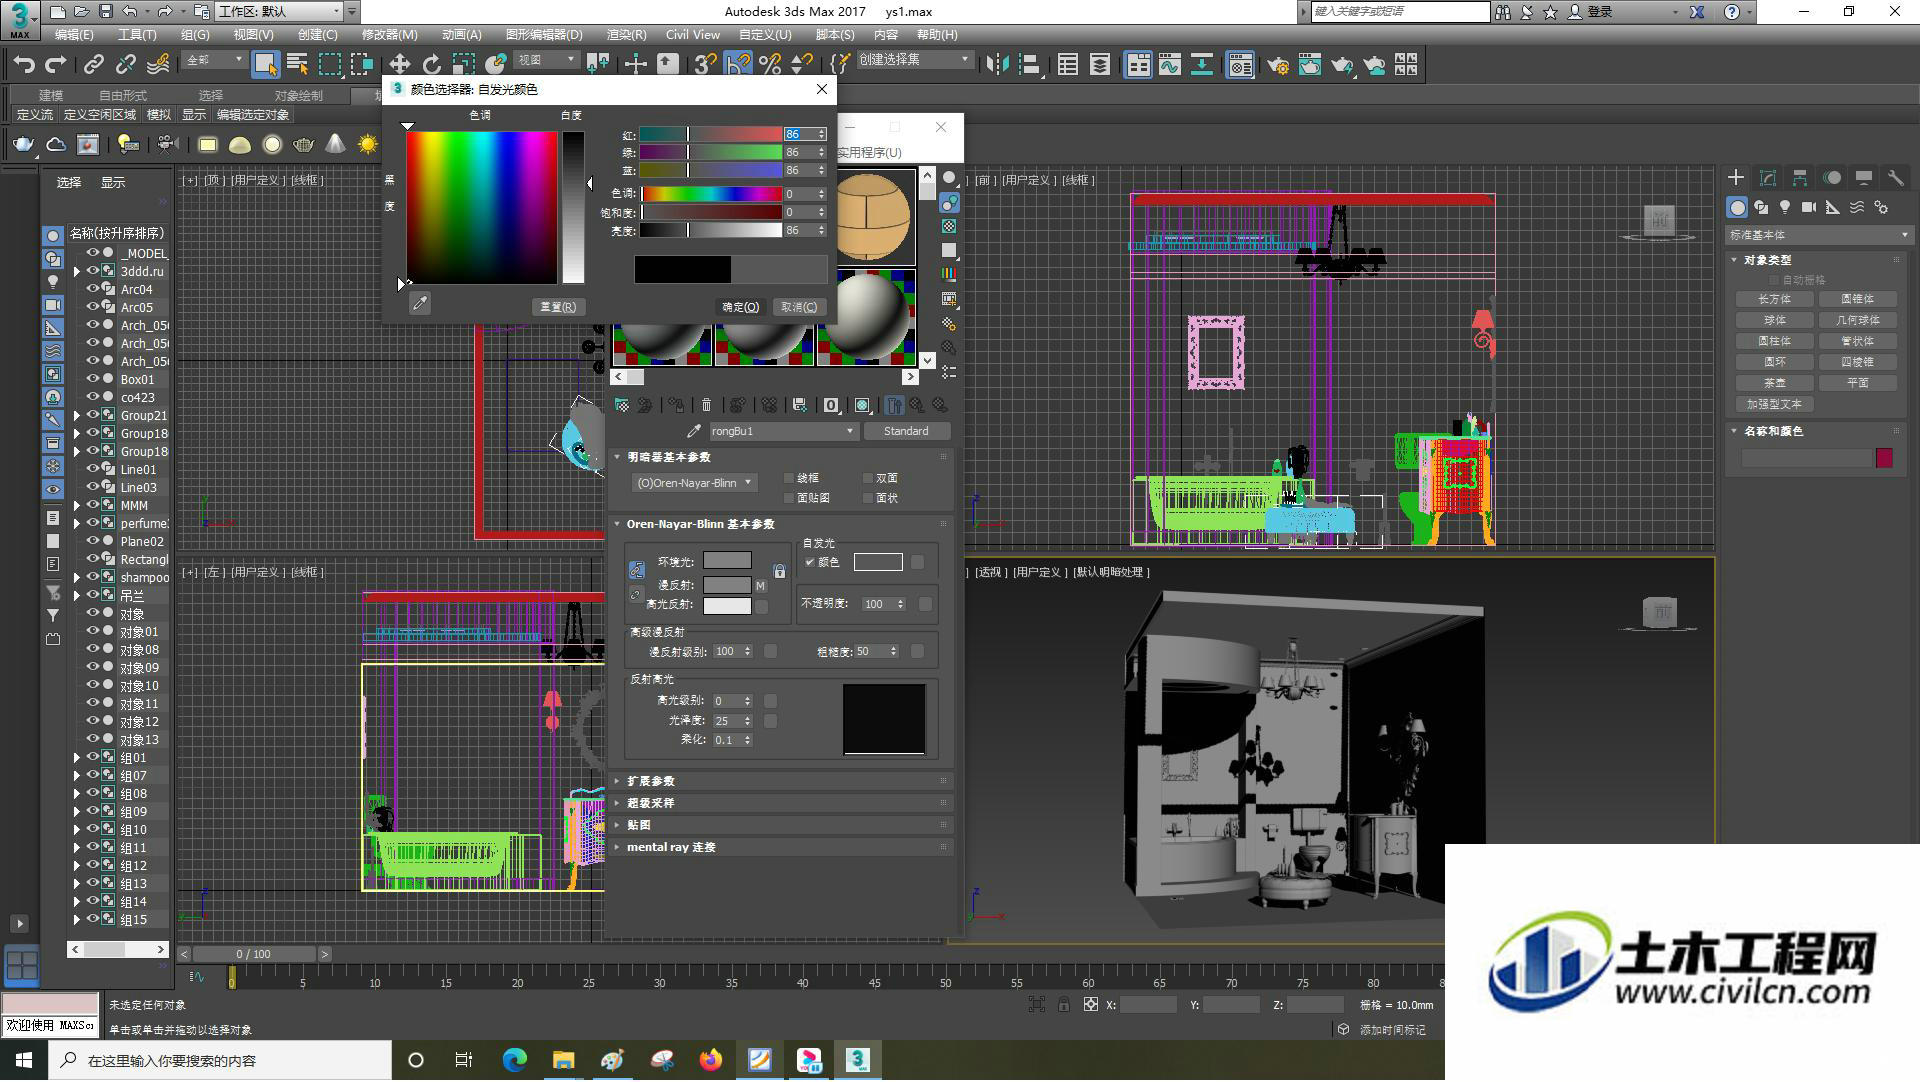Click the 取消(C) button in color selector
This screenshot has height=1082, width=1920.
799,307
